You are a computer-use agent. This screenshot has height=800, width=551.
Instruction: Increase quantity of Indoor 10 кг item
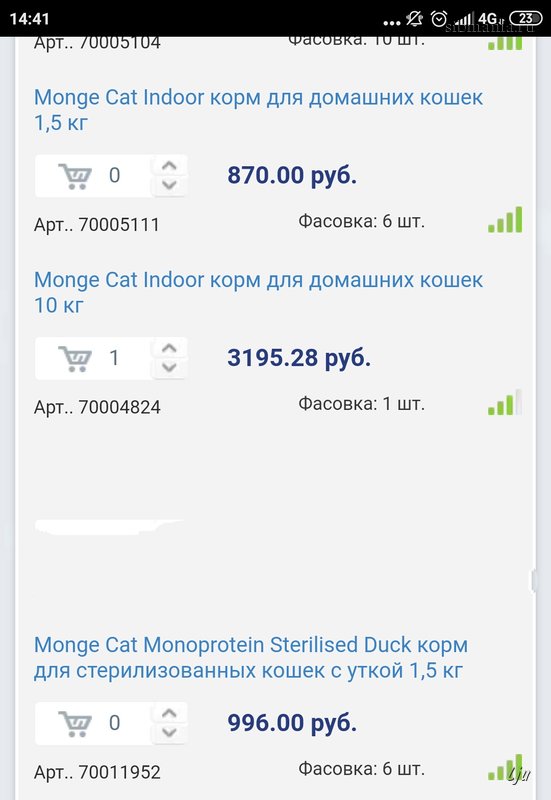coord(169,348)
